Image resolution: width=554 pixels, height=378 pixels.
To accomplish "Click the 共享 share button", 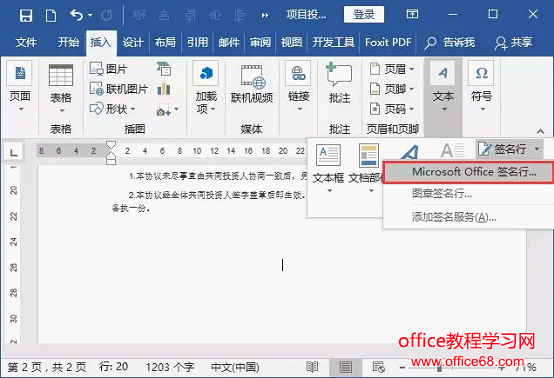I will pos(513,42).
